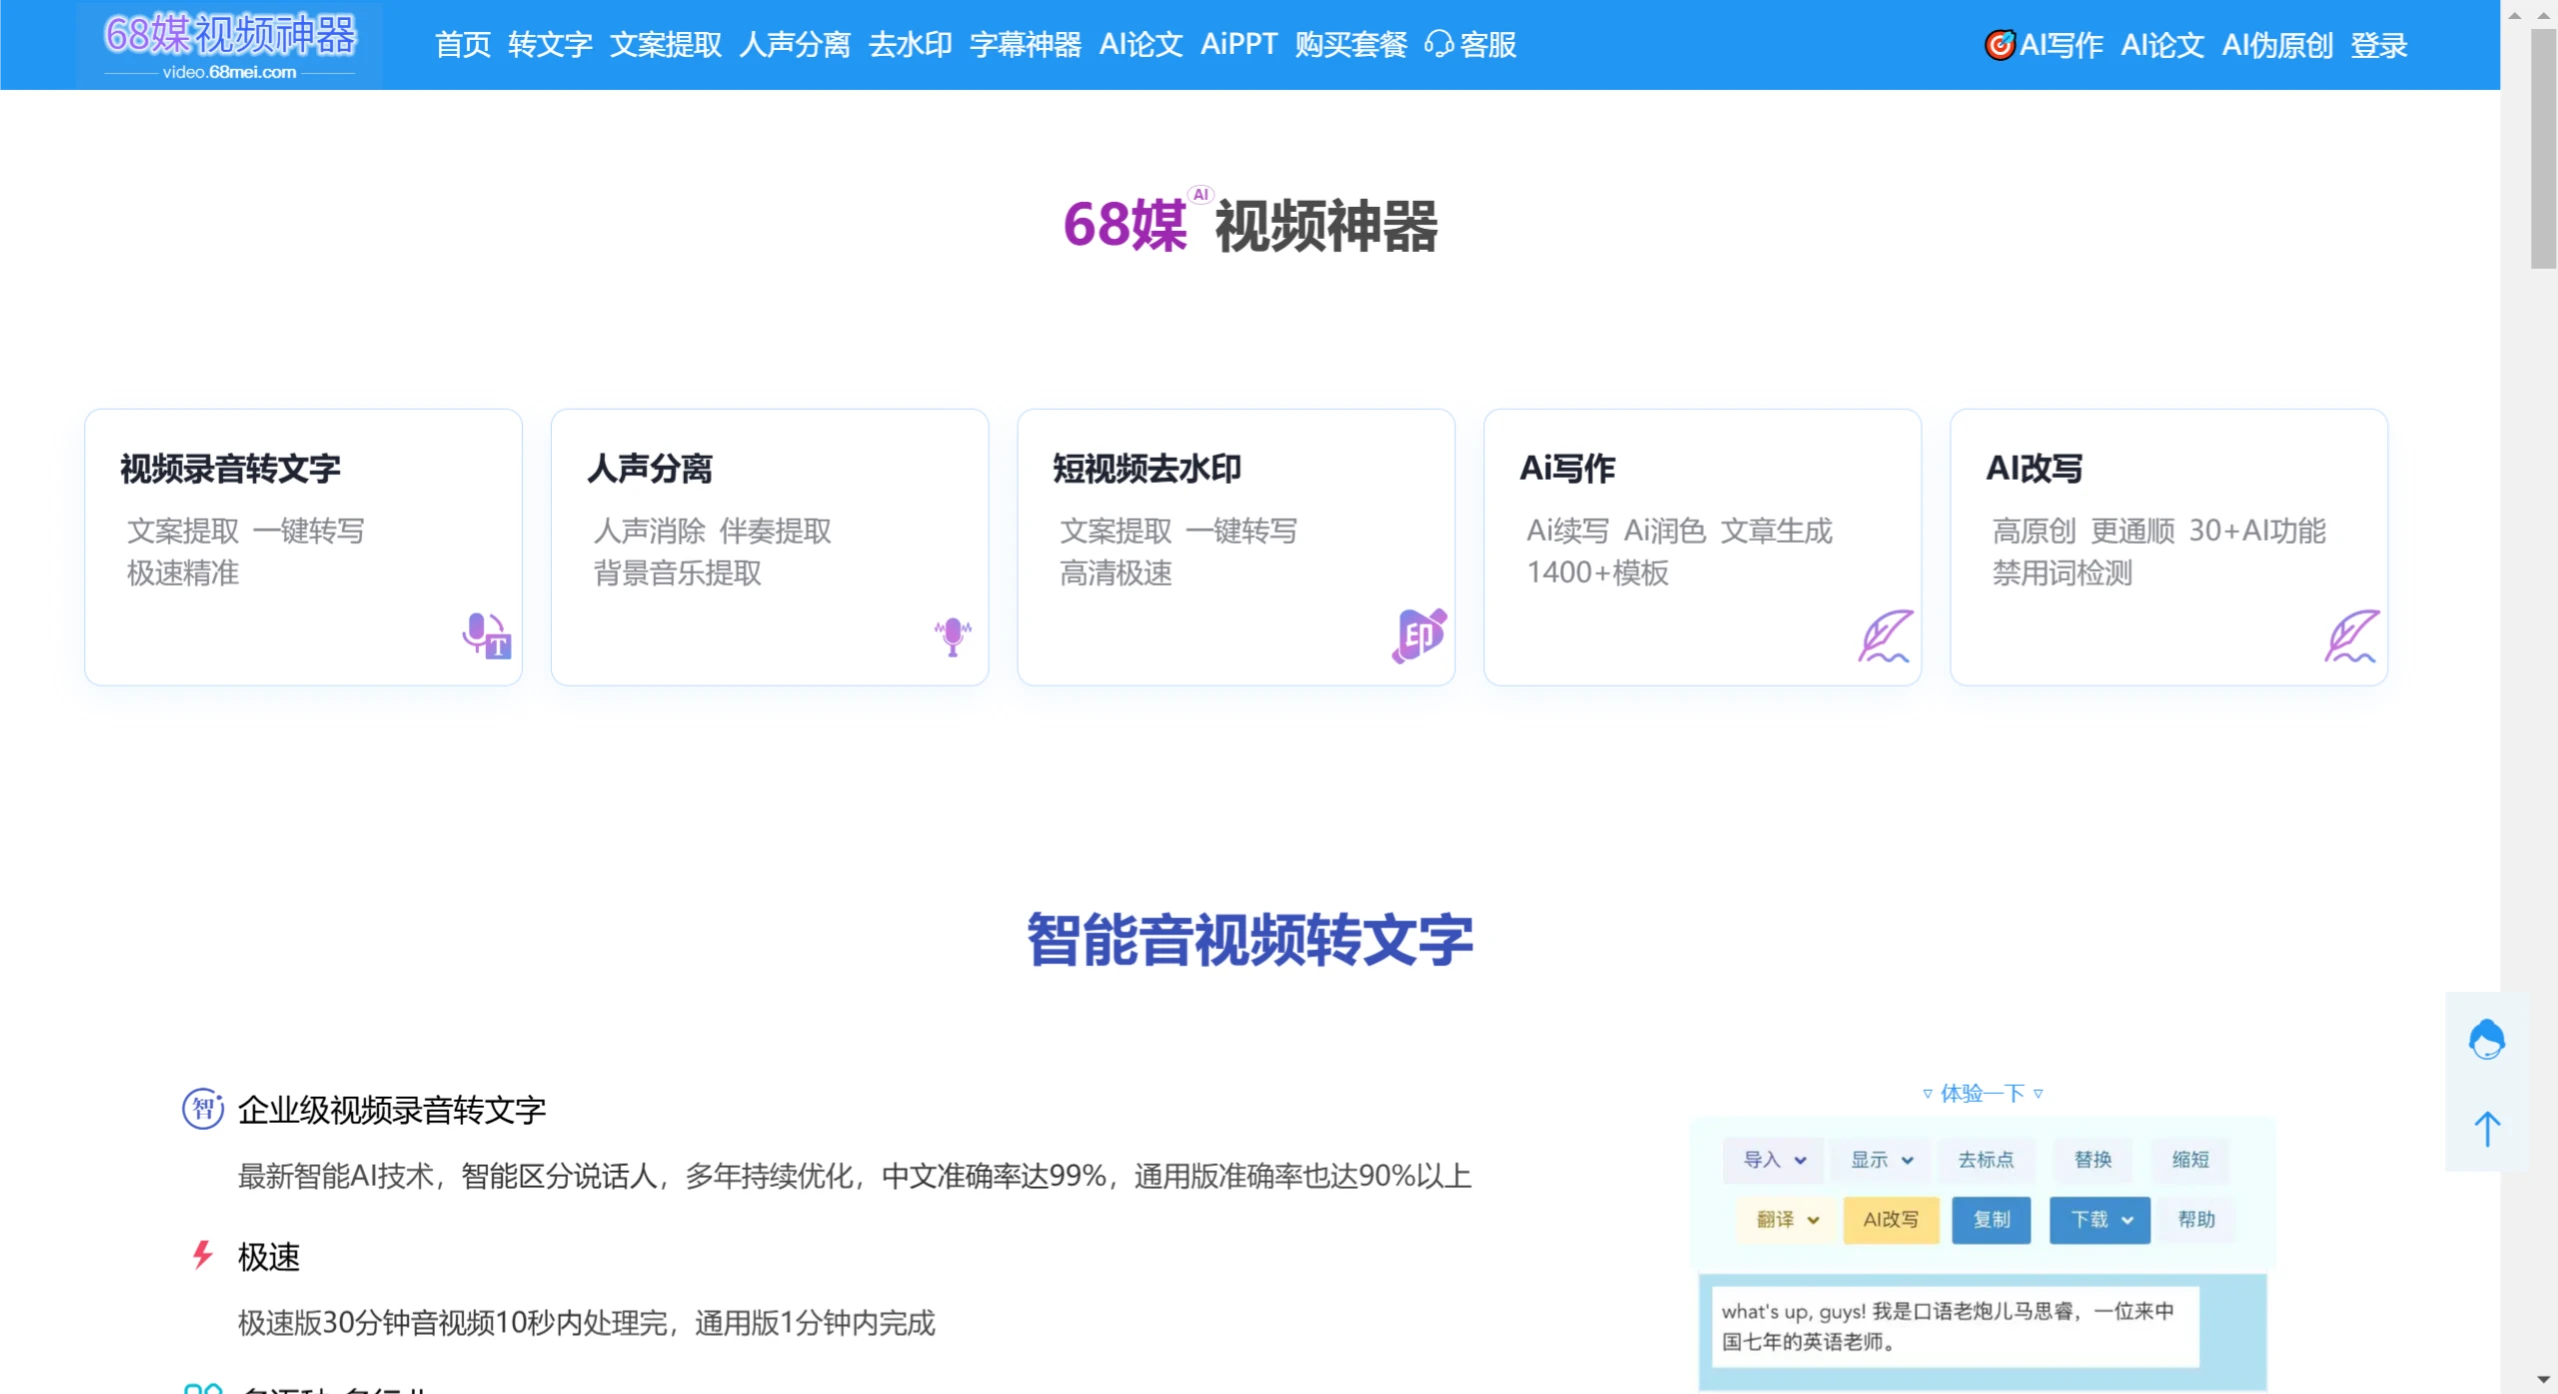Click the AI写作 target icon in header
The width and height of the screenshot is (2558, 1394).
coord(2000,44)
